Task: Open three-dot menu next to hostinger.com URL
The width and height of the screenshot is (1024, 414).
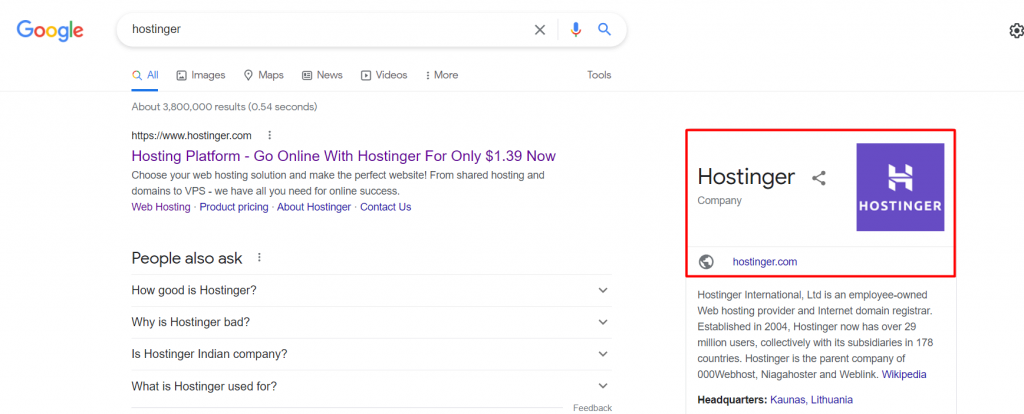Action: click(x=269, y=135)
